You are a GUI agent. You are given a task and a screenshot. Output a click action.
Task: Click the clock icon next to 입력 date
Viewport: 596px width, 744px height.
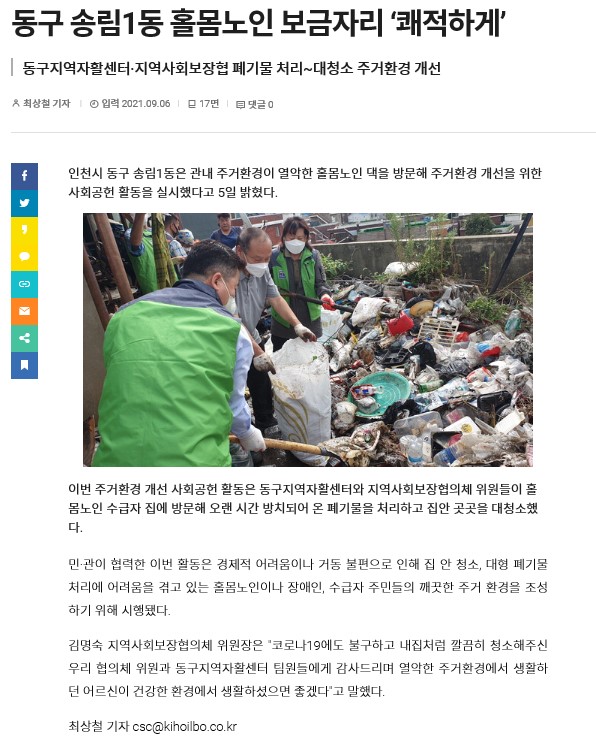[94, 104]
